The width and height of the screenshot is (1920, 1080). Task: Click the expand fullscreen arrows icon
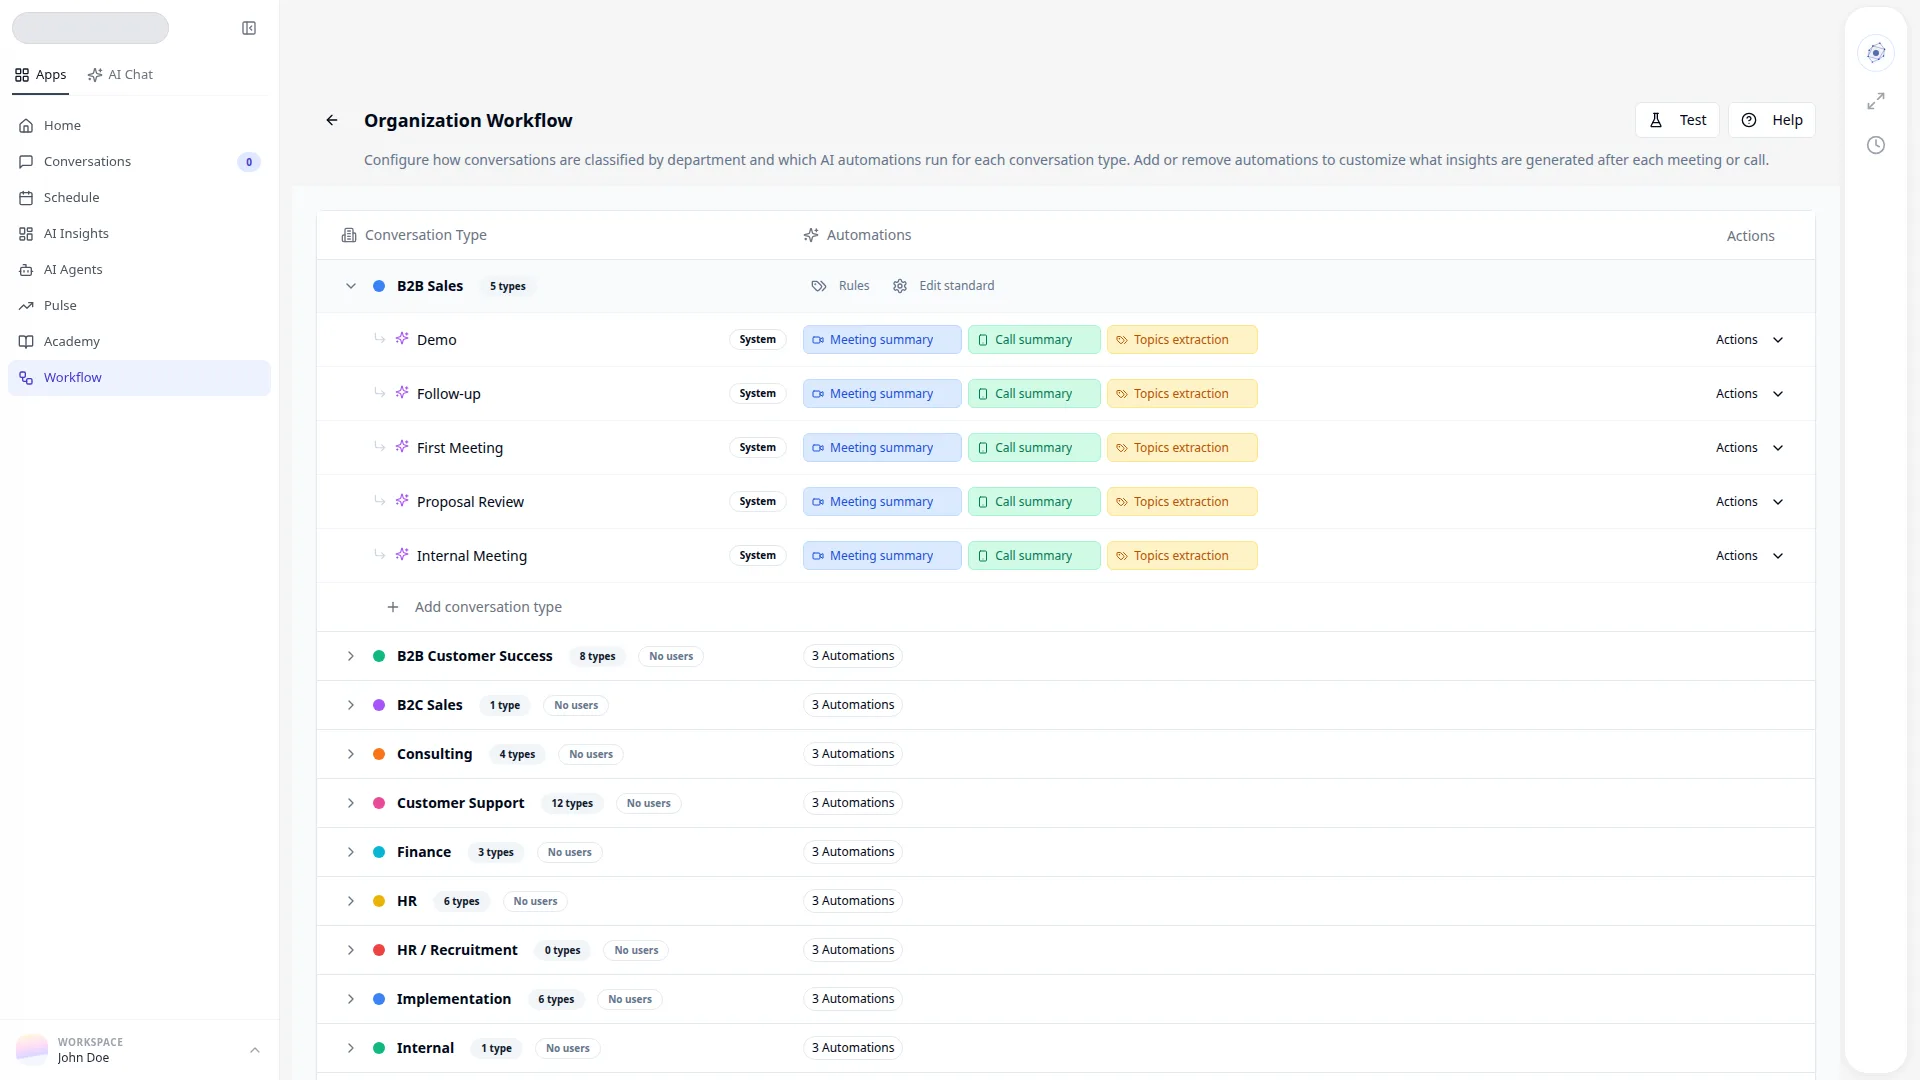coord(1876,101)
